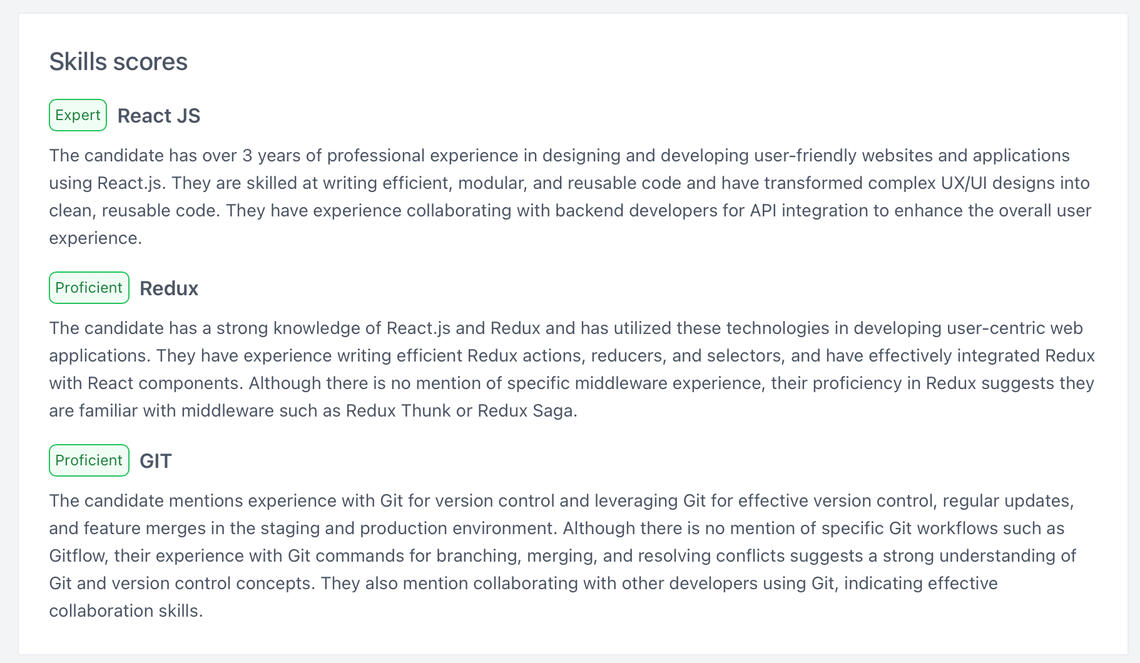
Task: Click the React JS description paragraph
Action: (570, 197)
